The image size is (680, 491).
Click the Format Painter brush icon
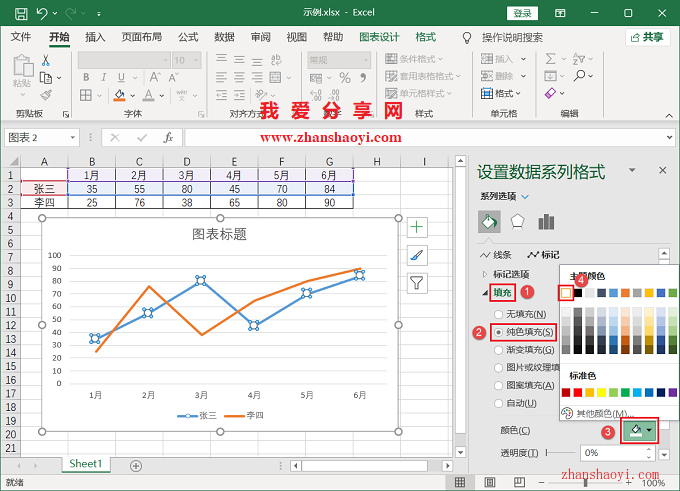click(x=46, y=95)
